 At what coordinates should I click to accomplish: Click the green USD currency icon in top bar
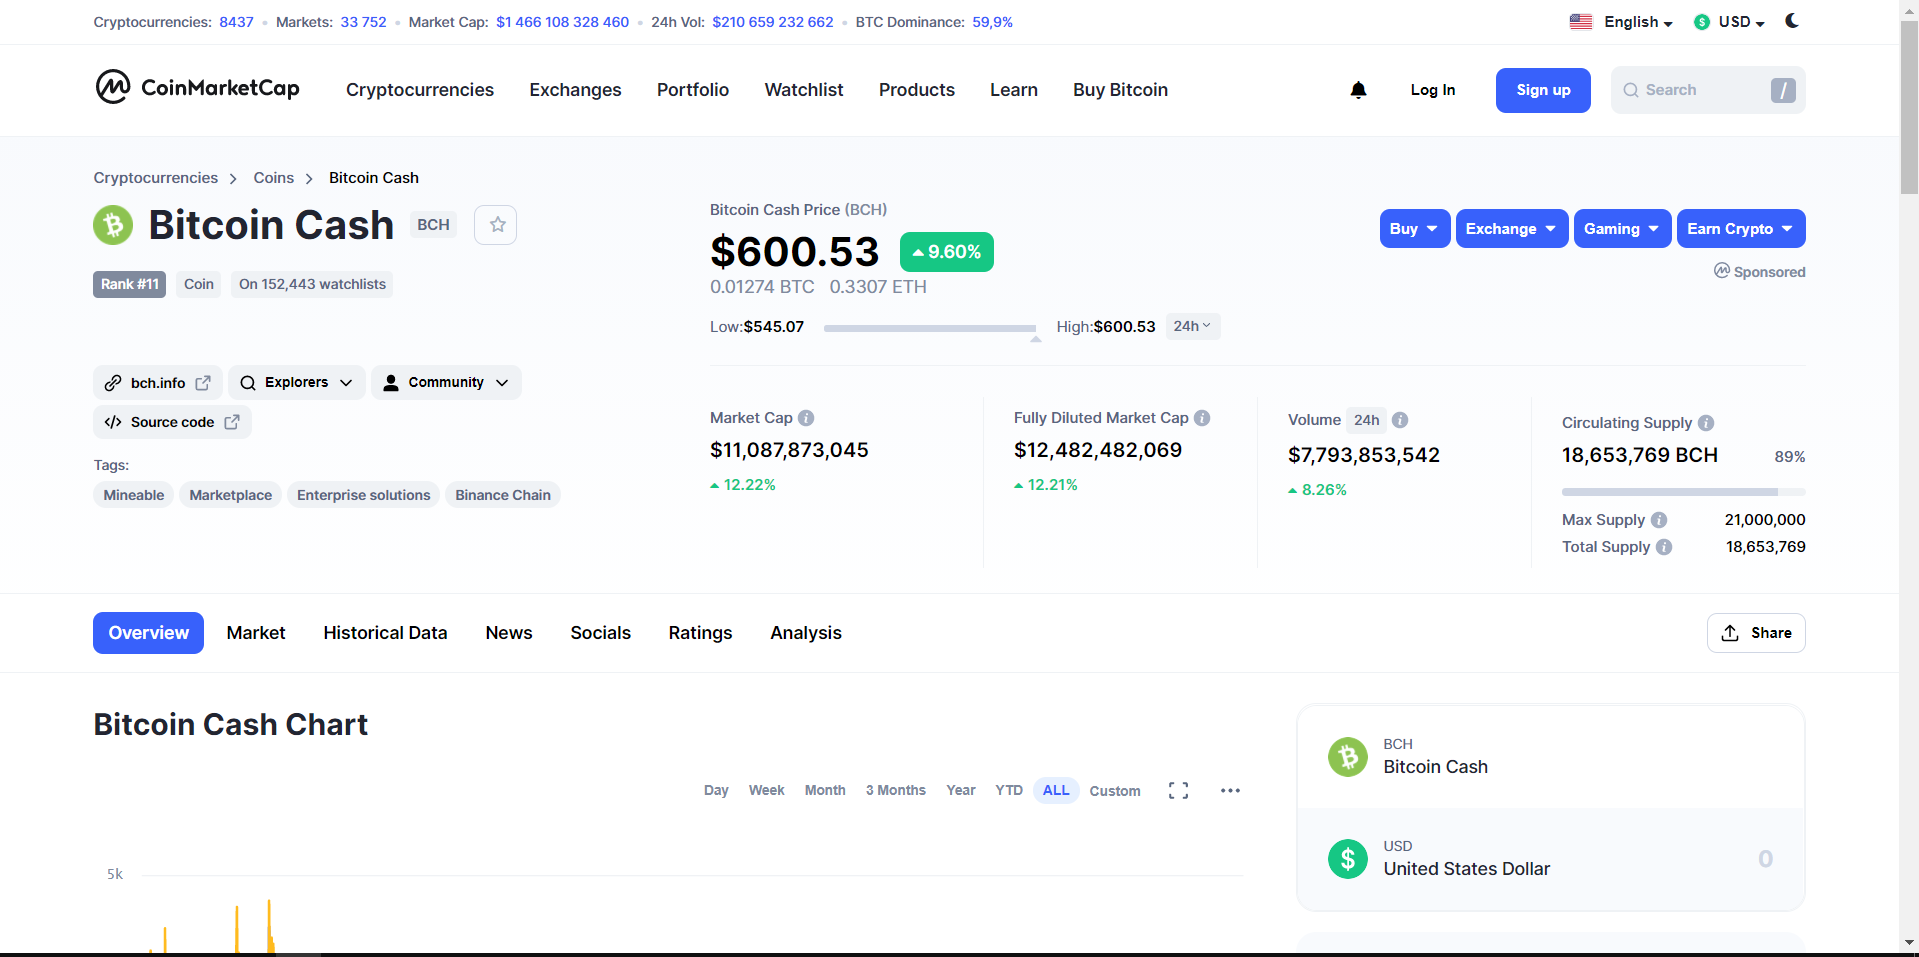tap(1702, 22)
